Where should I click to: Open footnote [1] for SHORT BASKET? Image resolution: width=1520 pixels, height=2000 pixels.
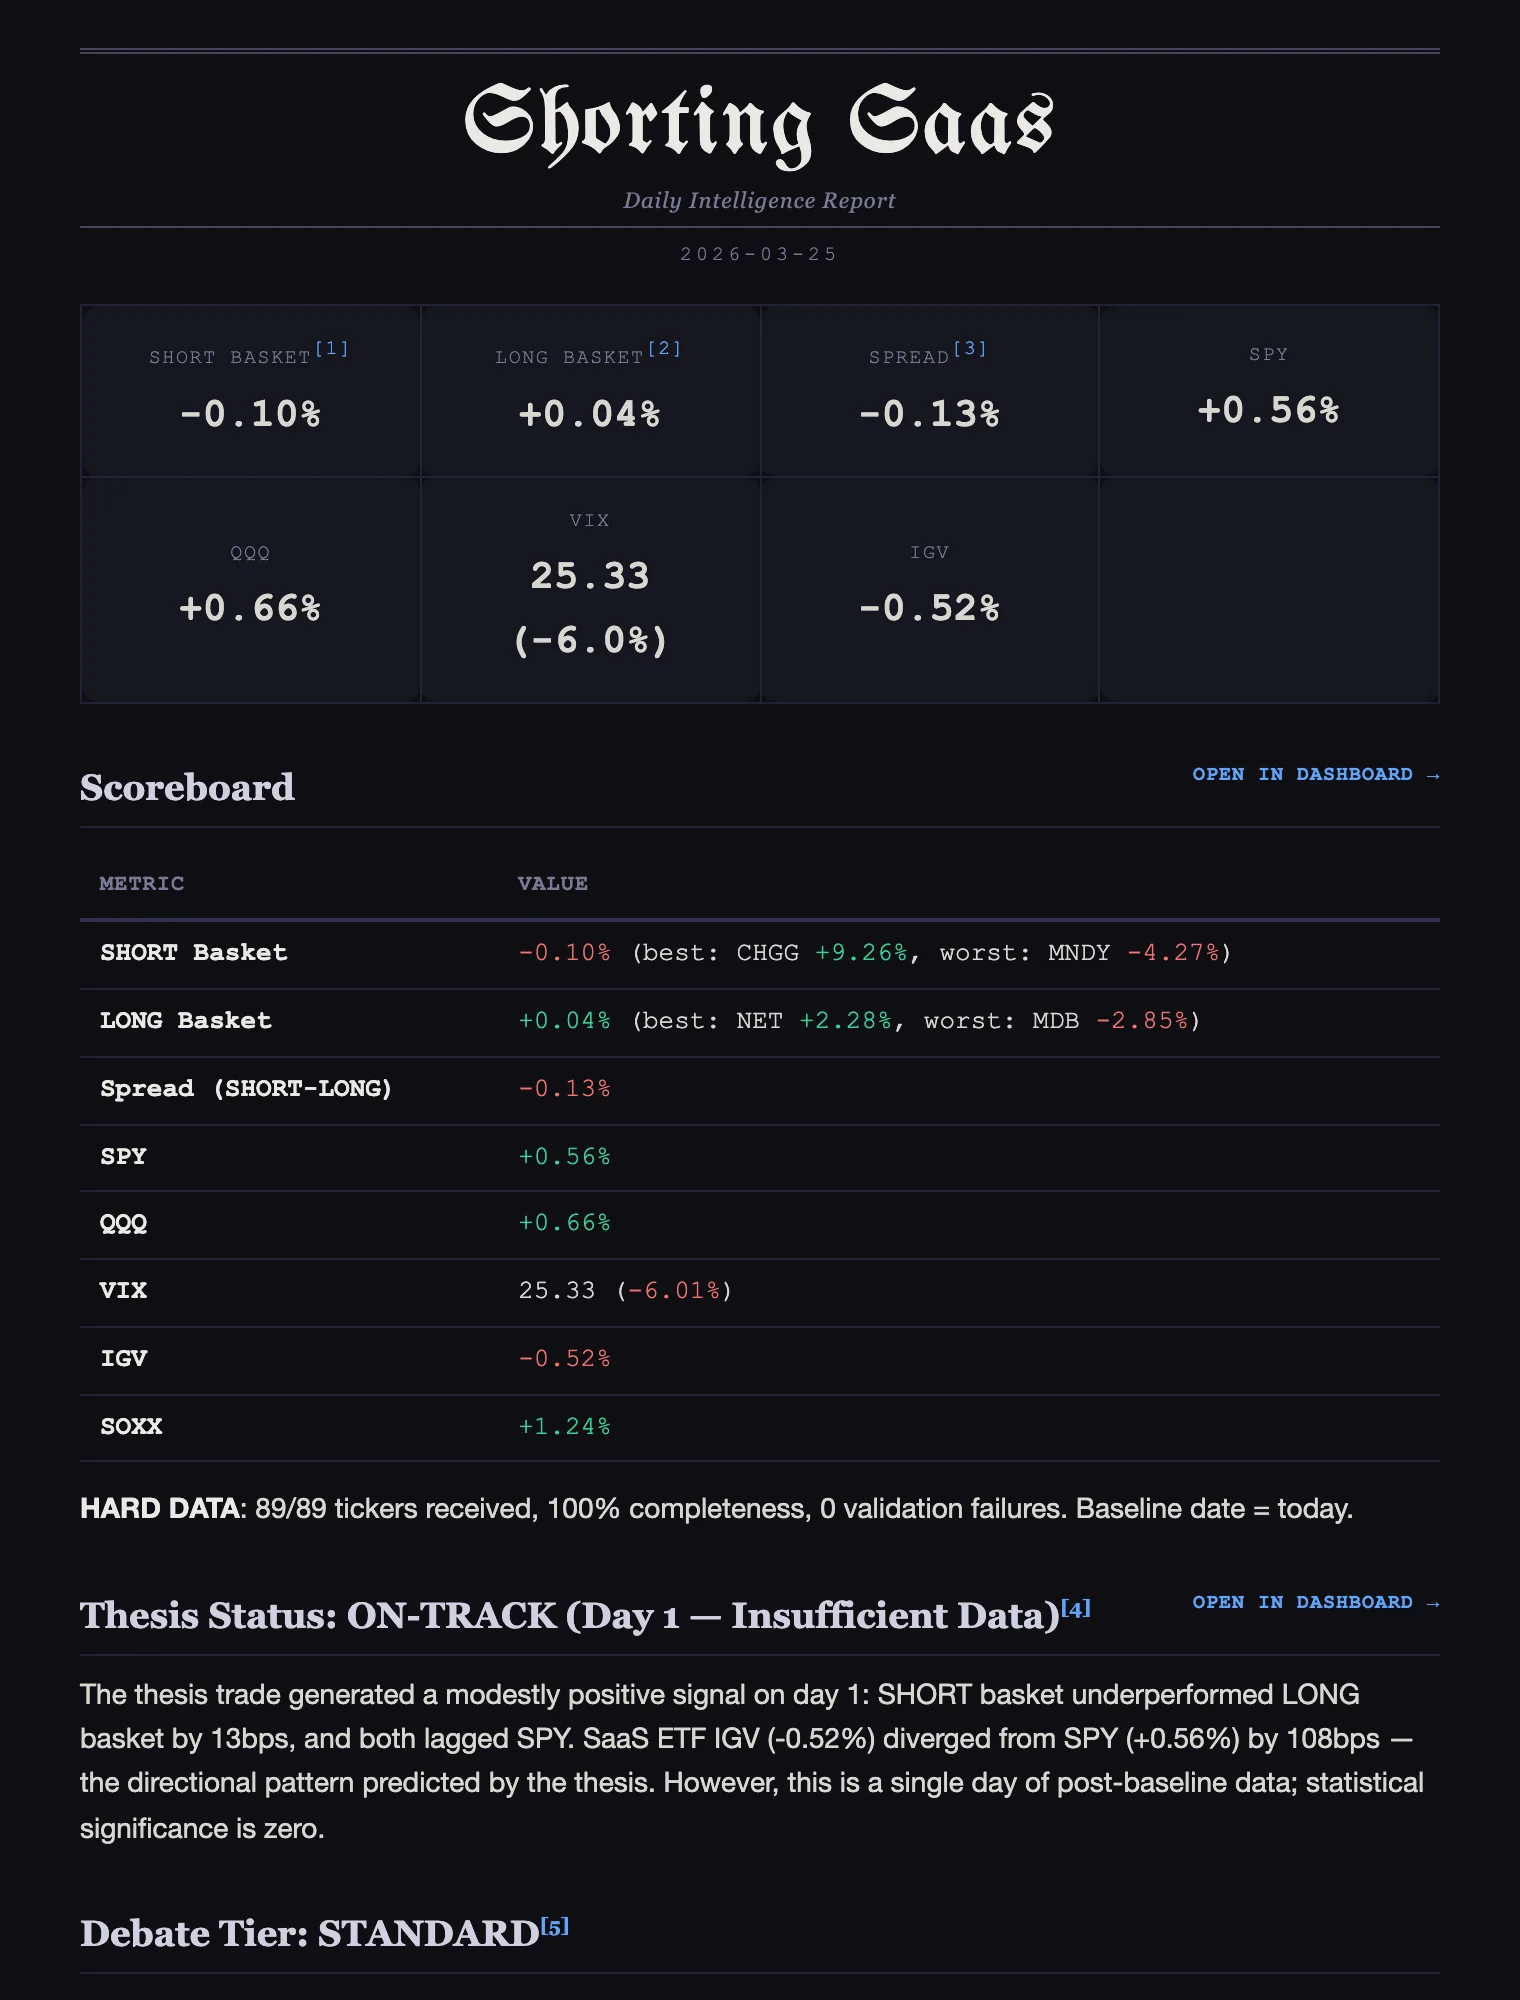(331, 349)
